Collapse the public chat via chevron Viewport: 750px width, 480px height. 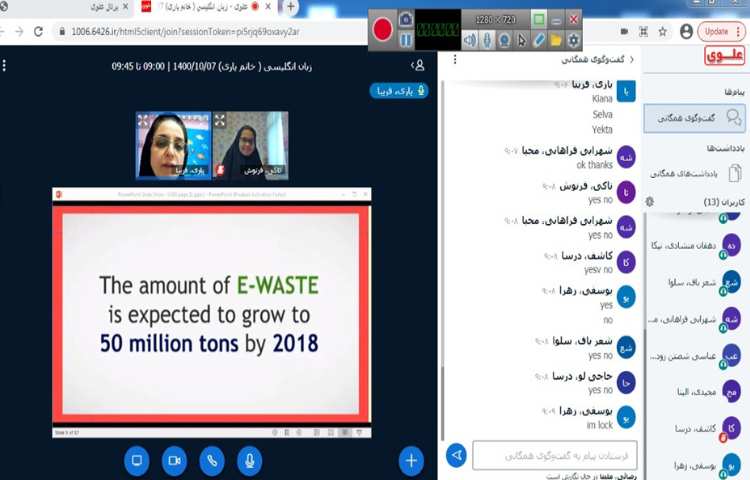click(632, 59)
